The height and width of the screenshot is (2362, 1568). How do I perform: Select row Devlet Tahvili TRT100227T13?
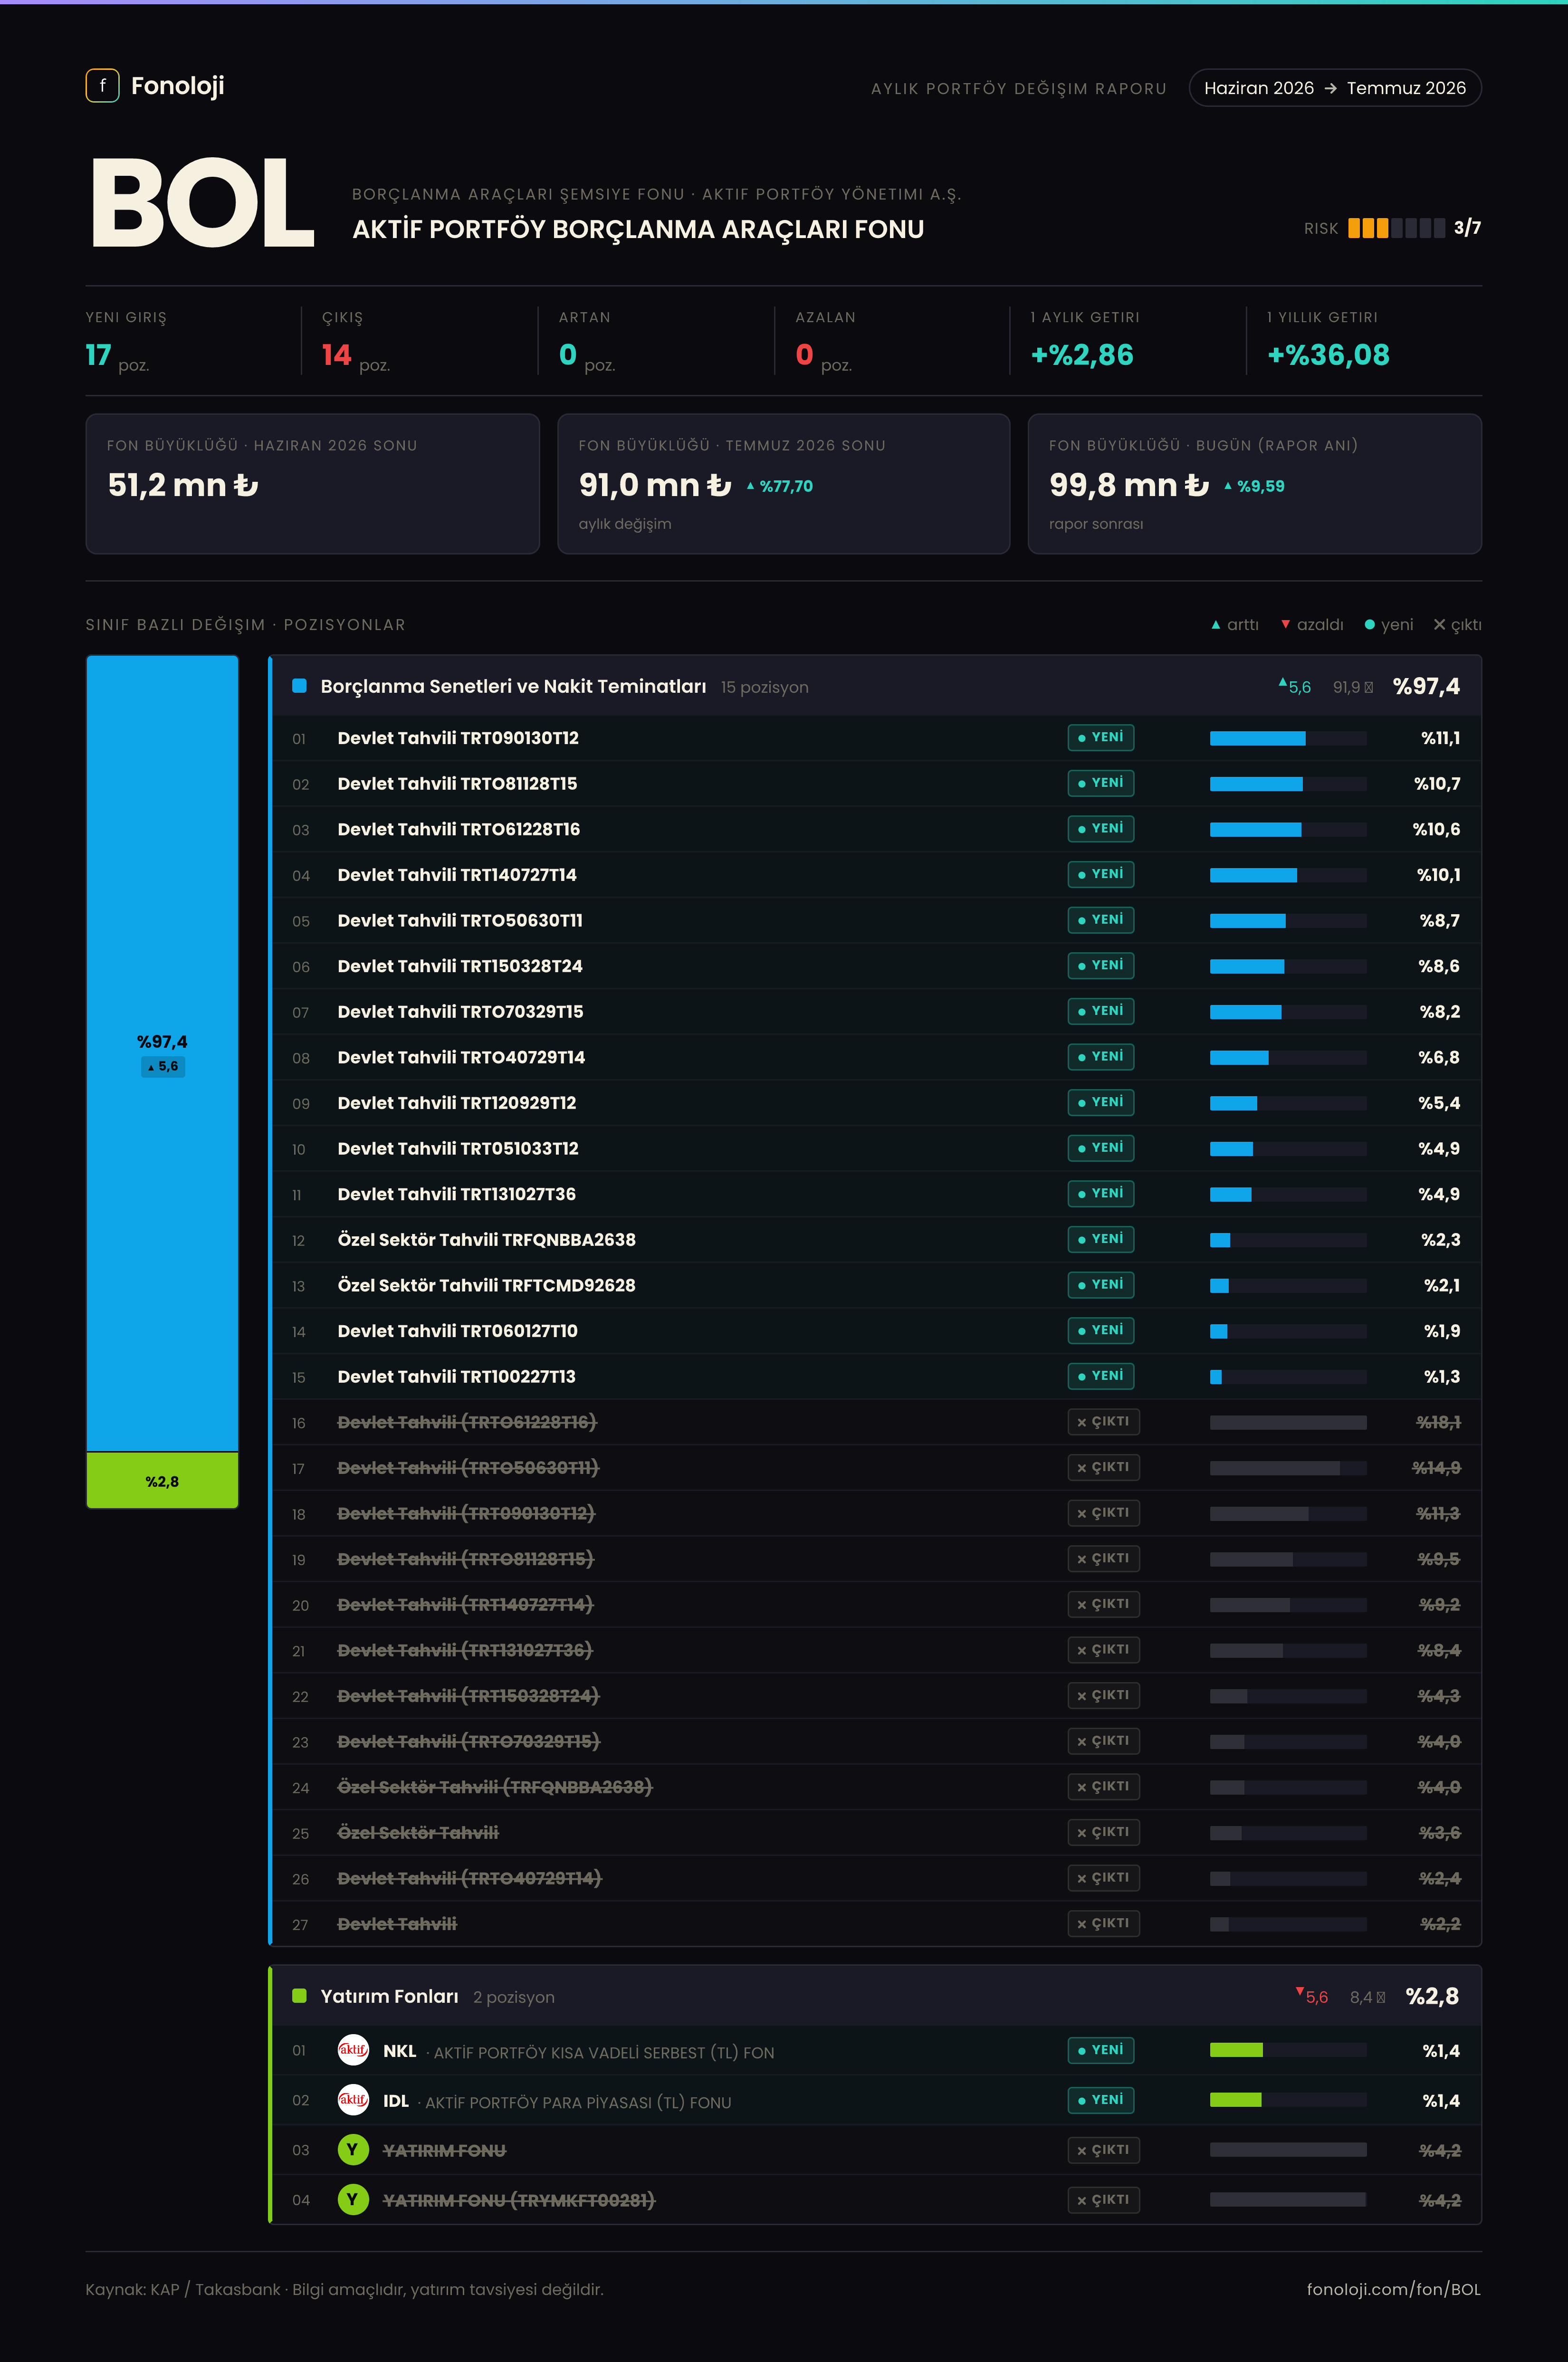[877, 1376]
